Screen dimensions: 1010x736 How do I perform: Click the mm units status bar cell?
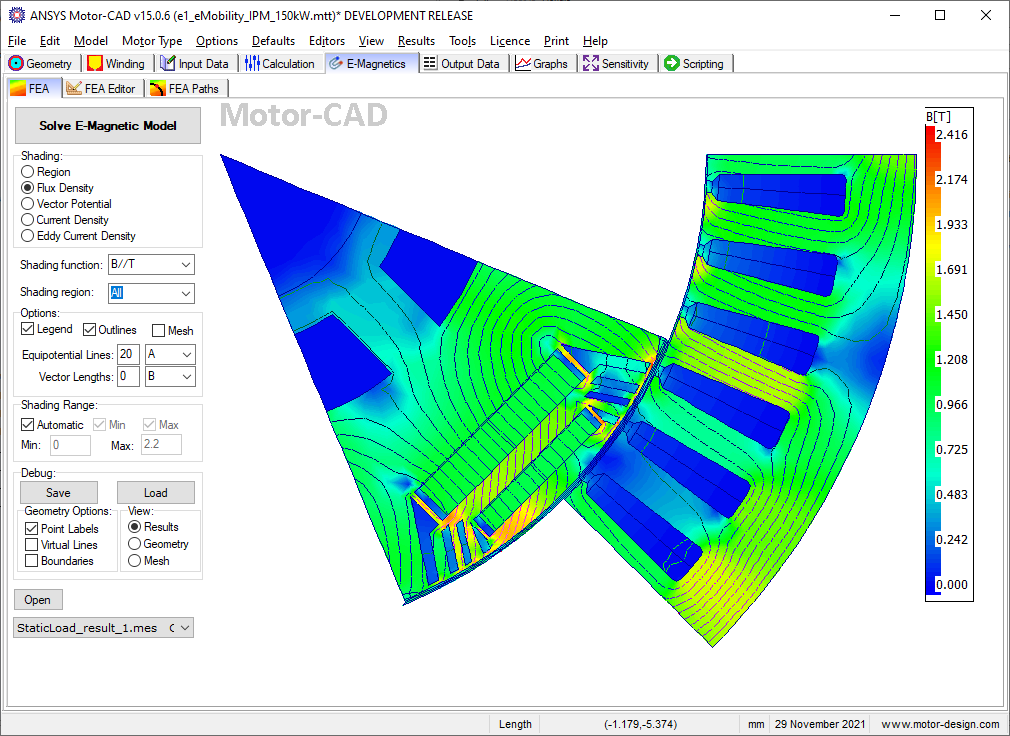pyautogui.click(x=756, y=724)
